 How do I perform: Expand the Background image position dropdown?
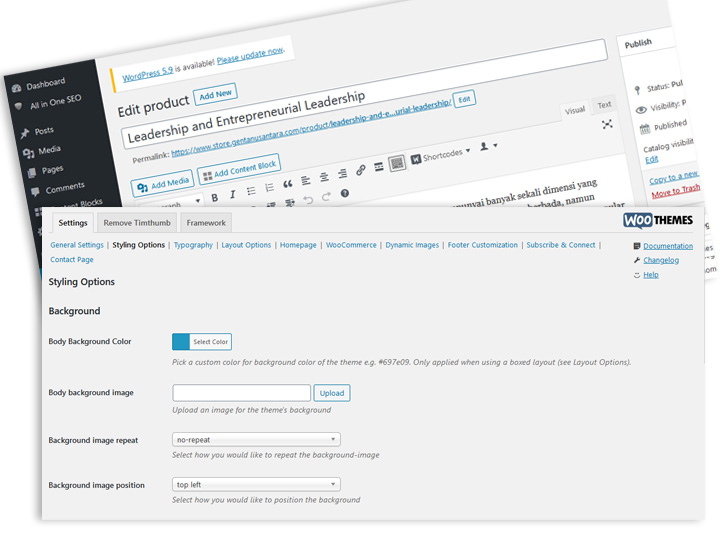[256, 485]
